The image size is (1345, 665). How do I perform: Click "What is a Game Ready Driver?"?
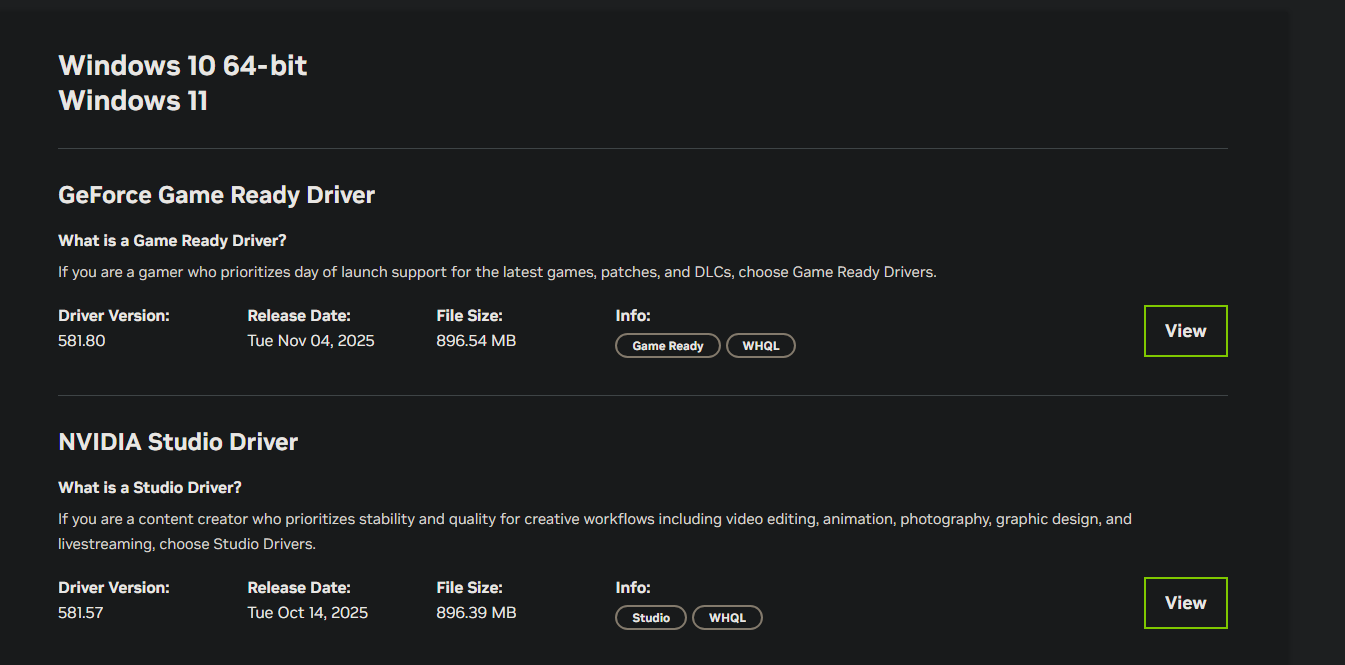coord(172,241)
